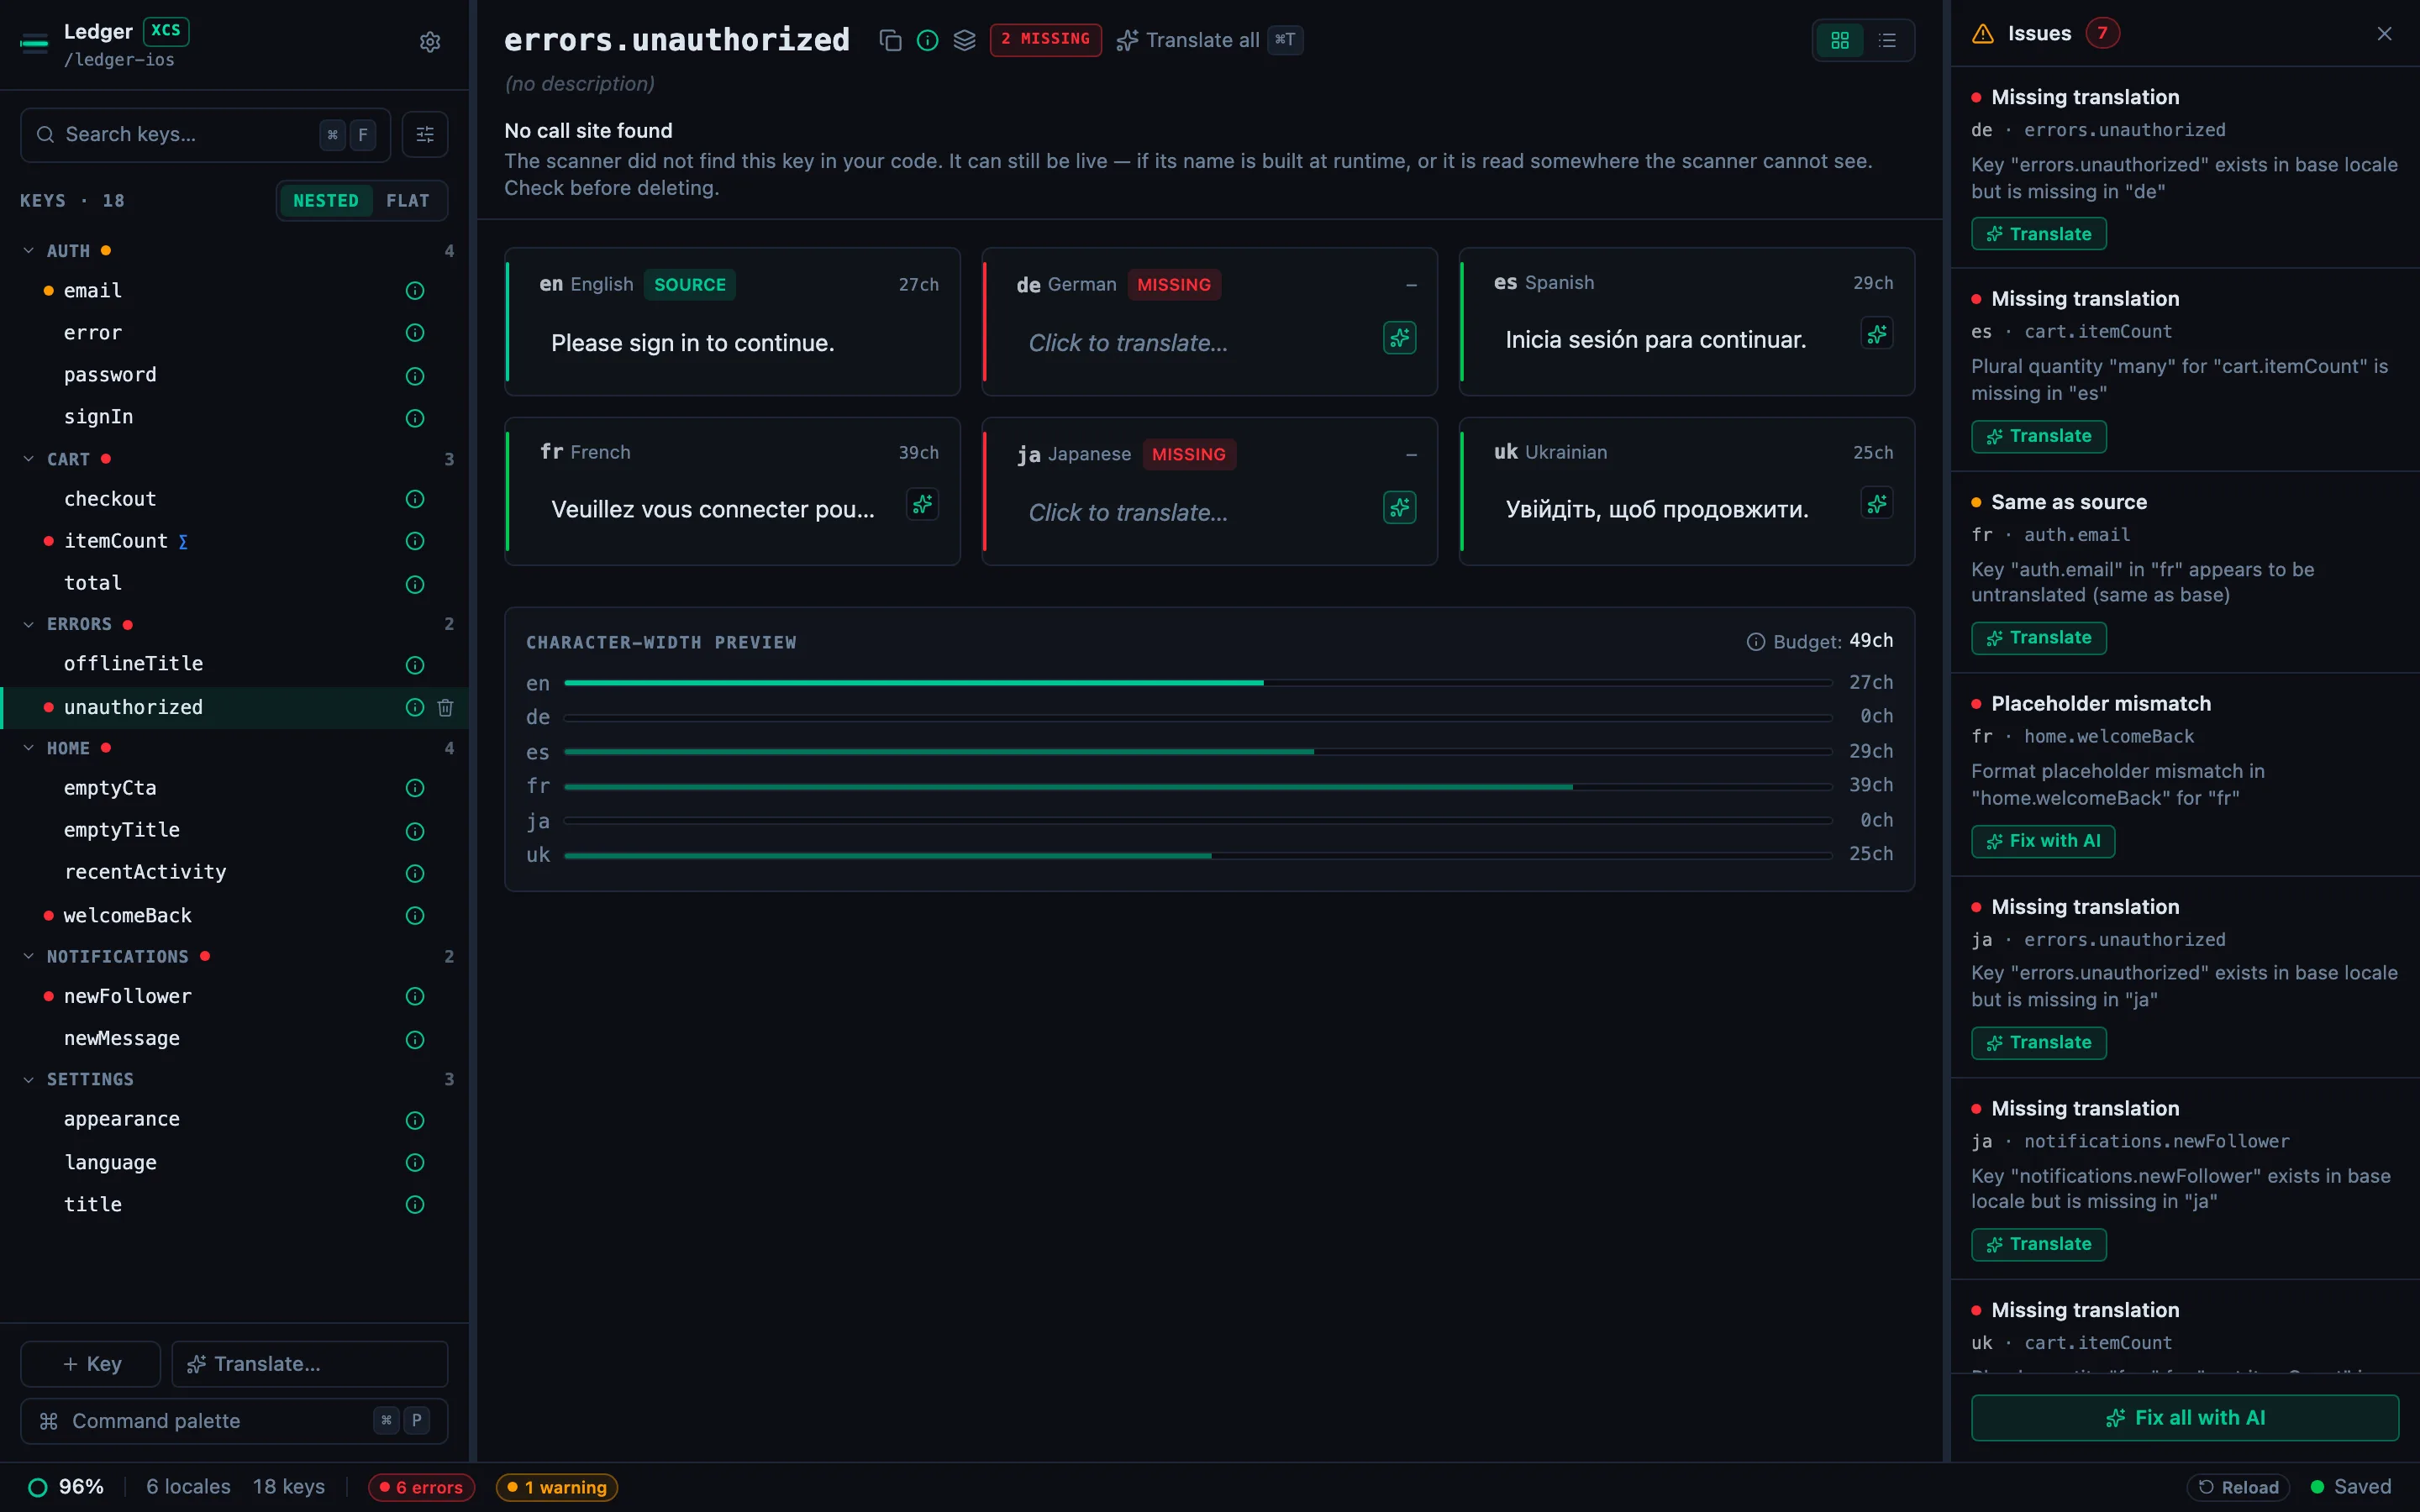The width and height of the screenshot is (2420, 1512).
Task: Switch key list to NESTED mode
Action: [325, 201]
